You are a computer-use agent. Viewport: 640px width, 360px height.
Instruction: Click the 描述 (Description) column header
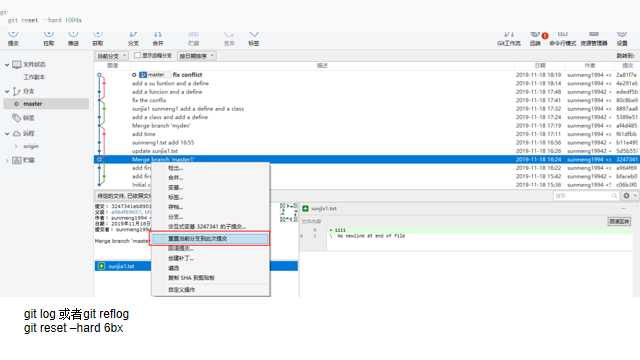point(322,65)
